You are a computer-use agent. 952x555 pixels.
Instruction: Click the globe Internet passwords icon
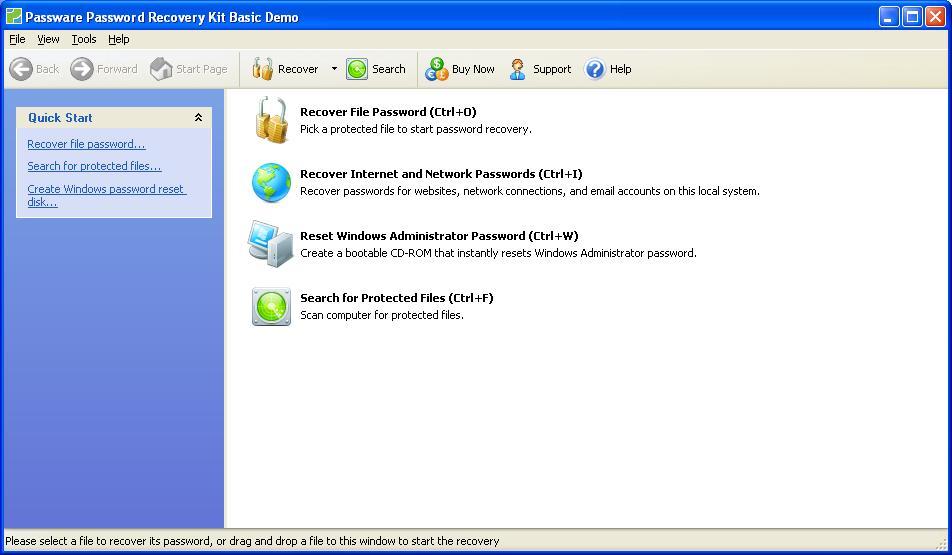[271, 182]
